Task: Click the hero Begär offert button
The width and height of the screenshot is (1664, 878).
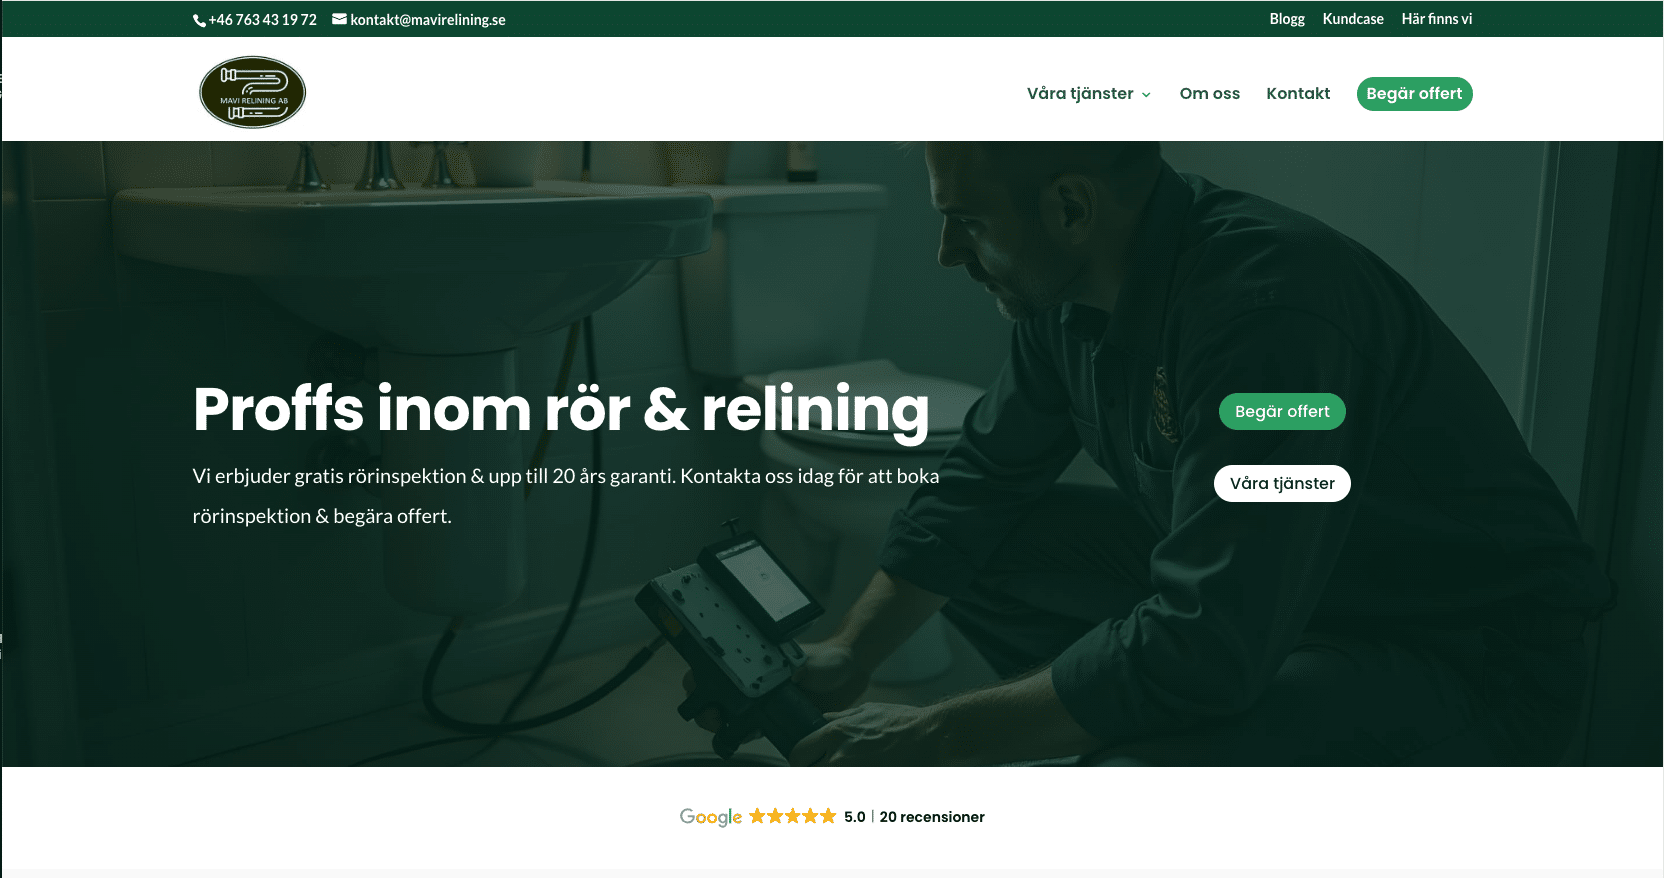Action: point(1282,411)
